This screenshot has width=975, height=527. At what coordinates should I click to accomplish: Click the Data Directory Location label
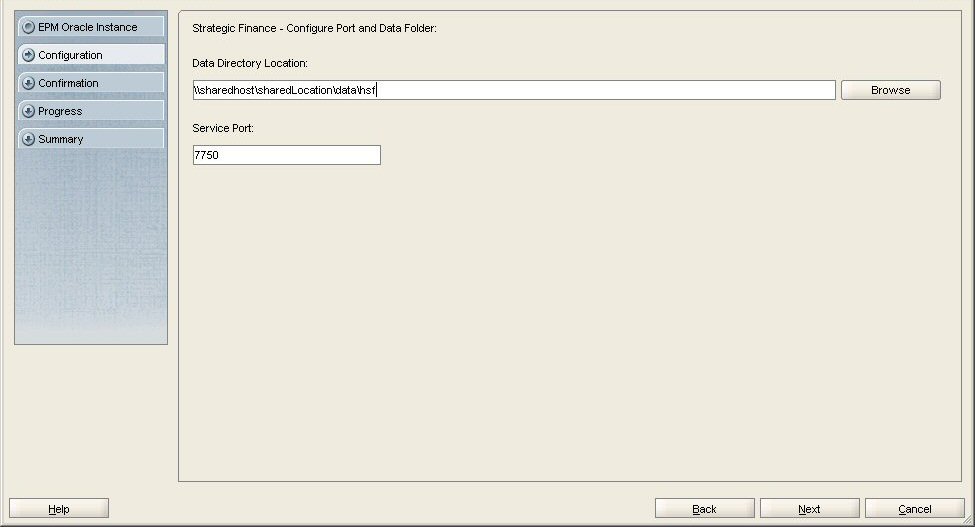click(x=250, y=63)
